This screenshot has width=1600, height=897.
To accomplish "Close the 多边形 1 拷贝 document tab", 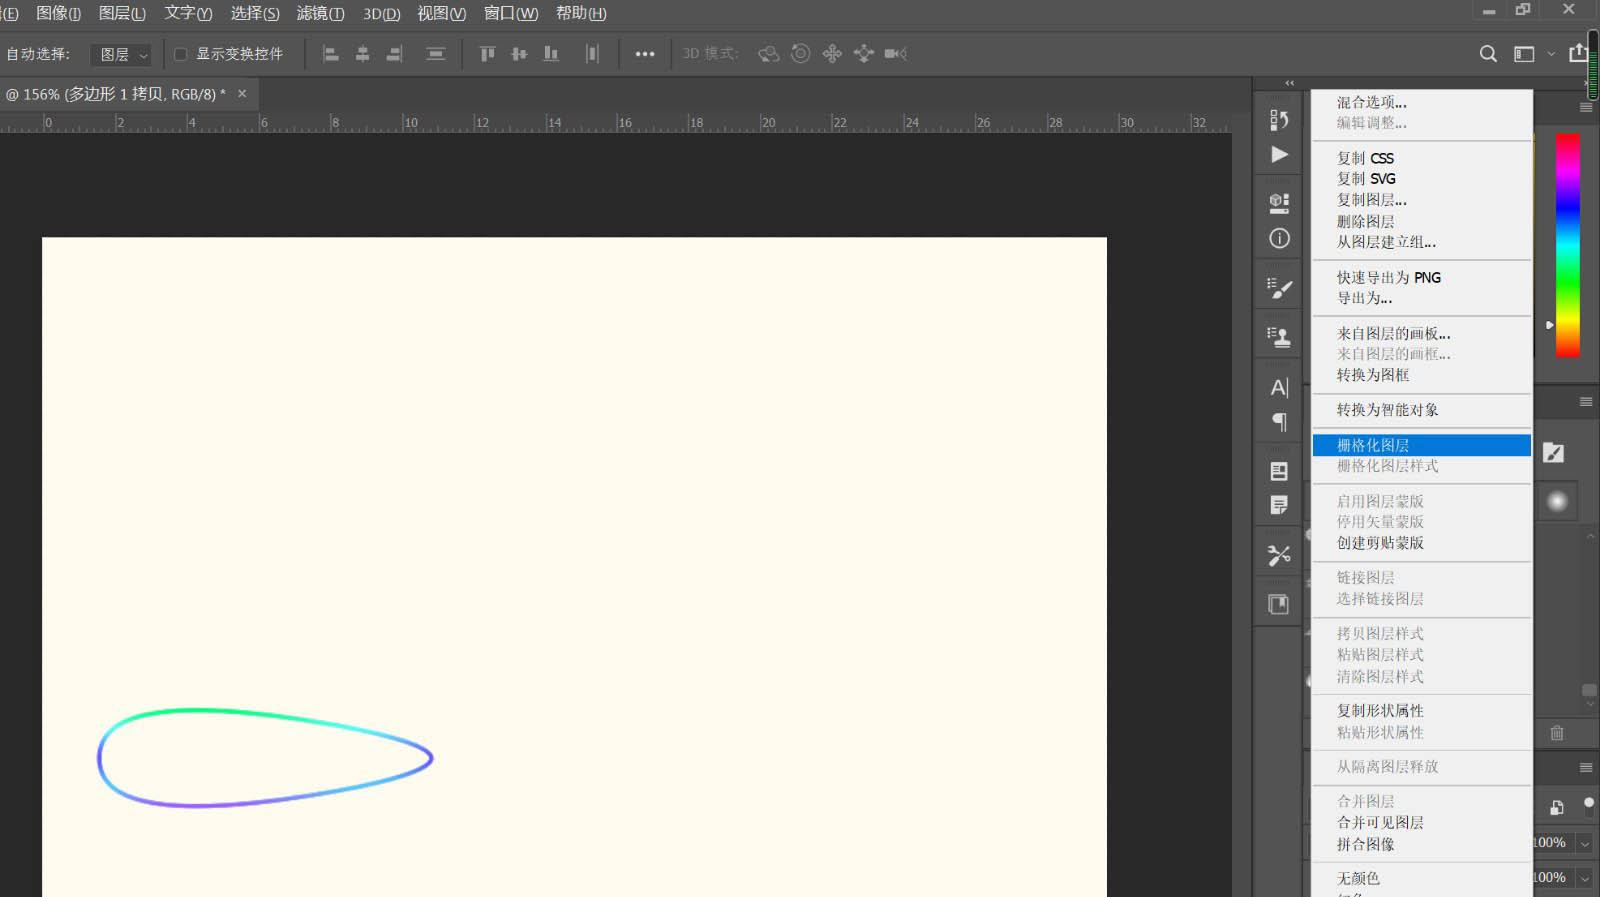I will [242, 93].
